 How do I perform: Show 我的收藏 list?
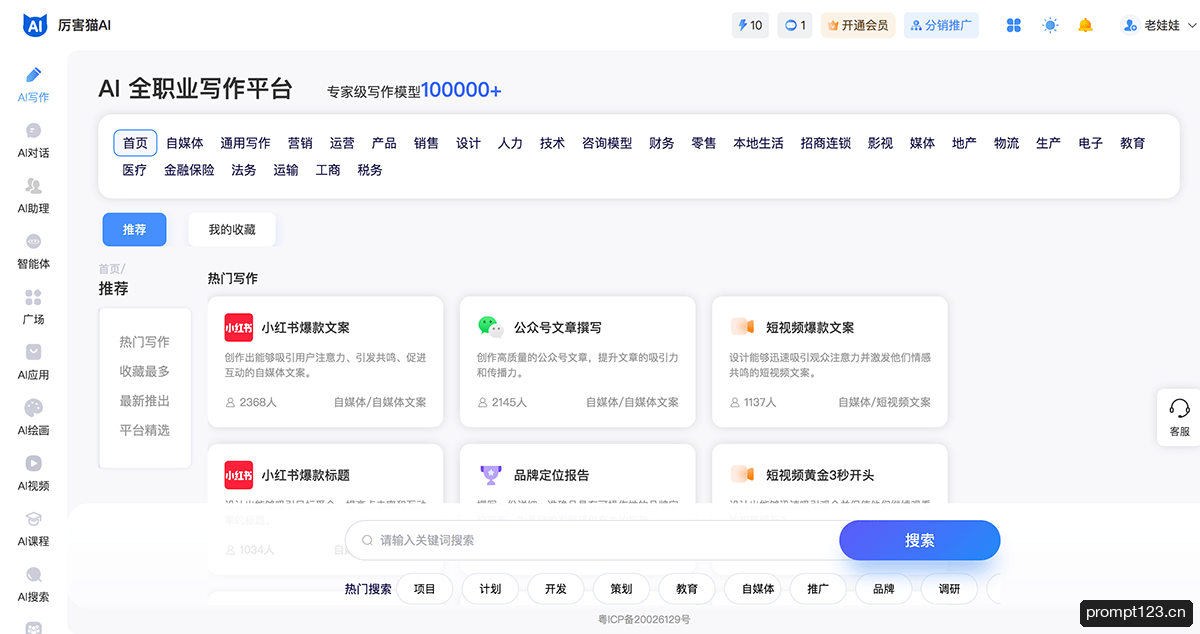pos(232,229)
